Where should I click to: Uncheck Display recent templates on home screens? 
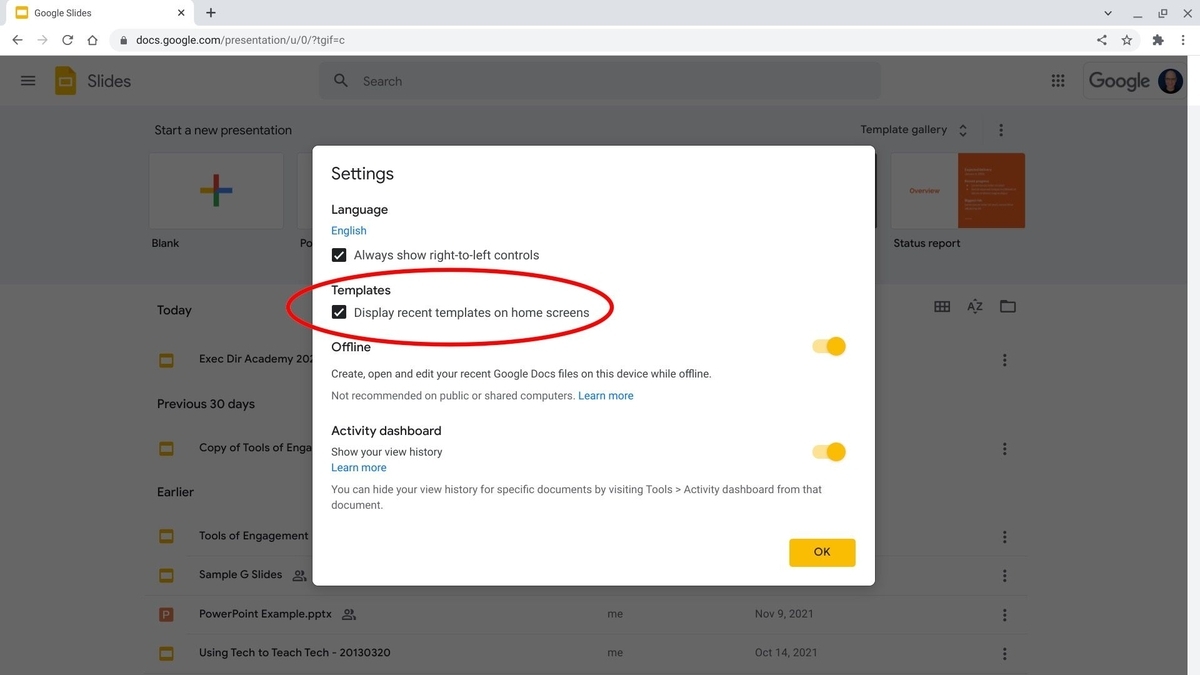pyautogui.click(x=339, y=311)
